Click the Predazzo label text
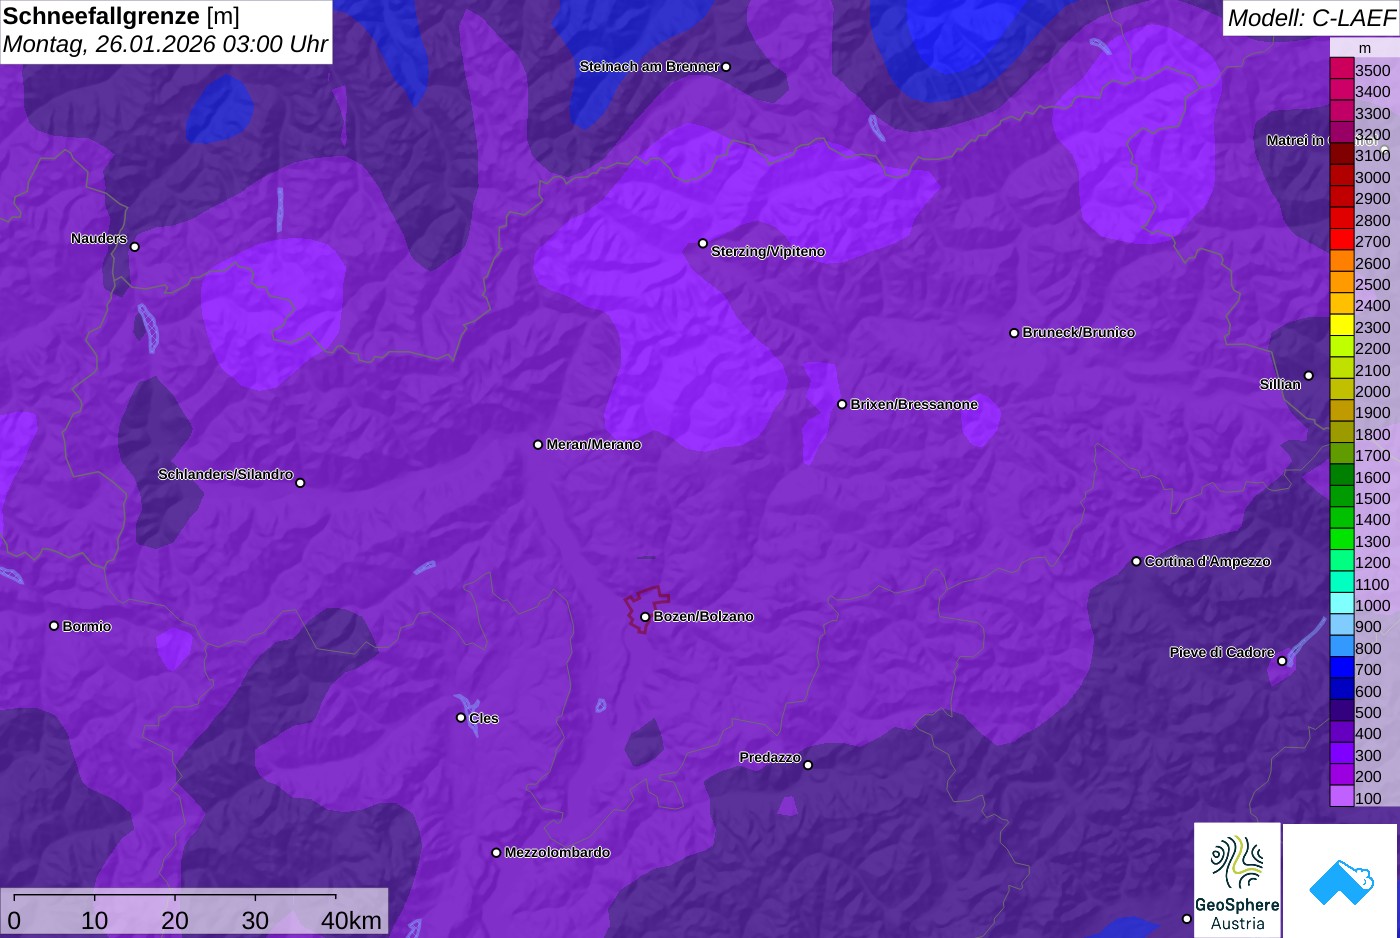This screenshot has height=938, width=1400. tap(770, 758)
